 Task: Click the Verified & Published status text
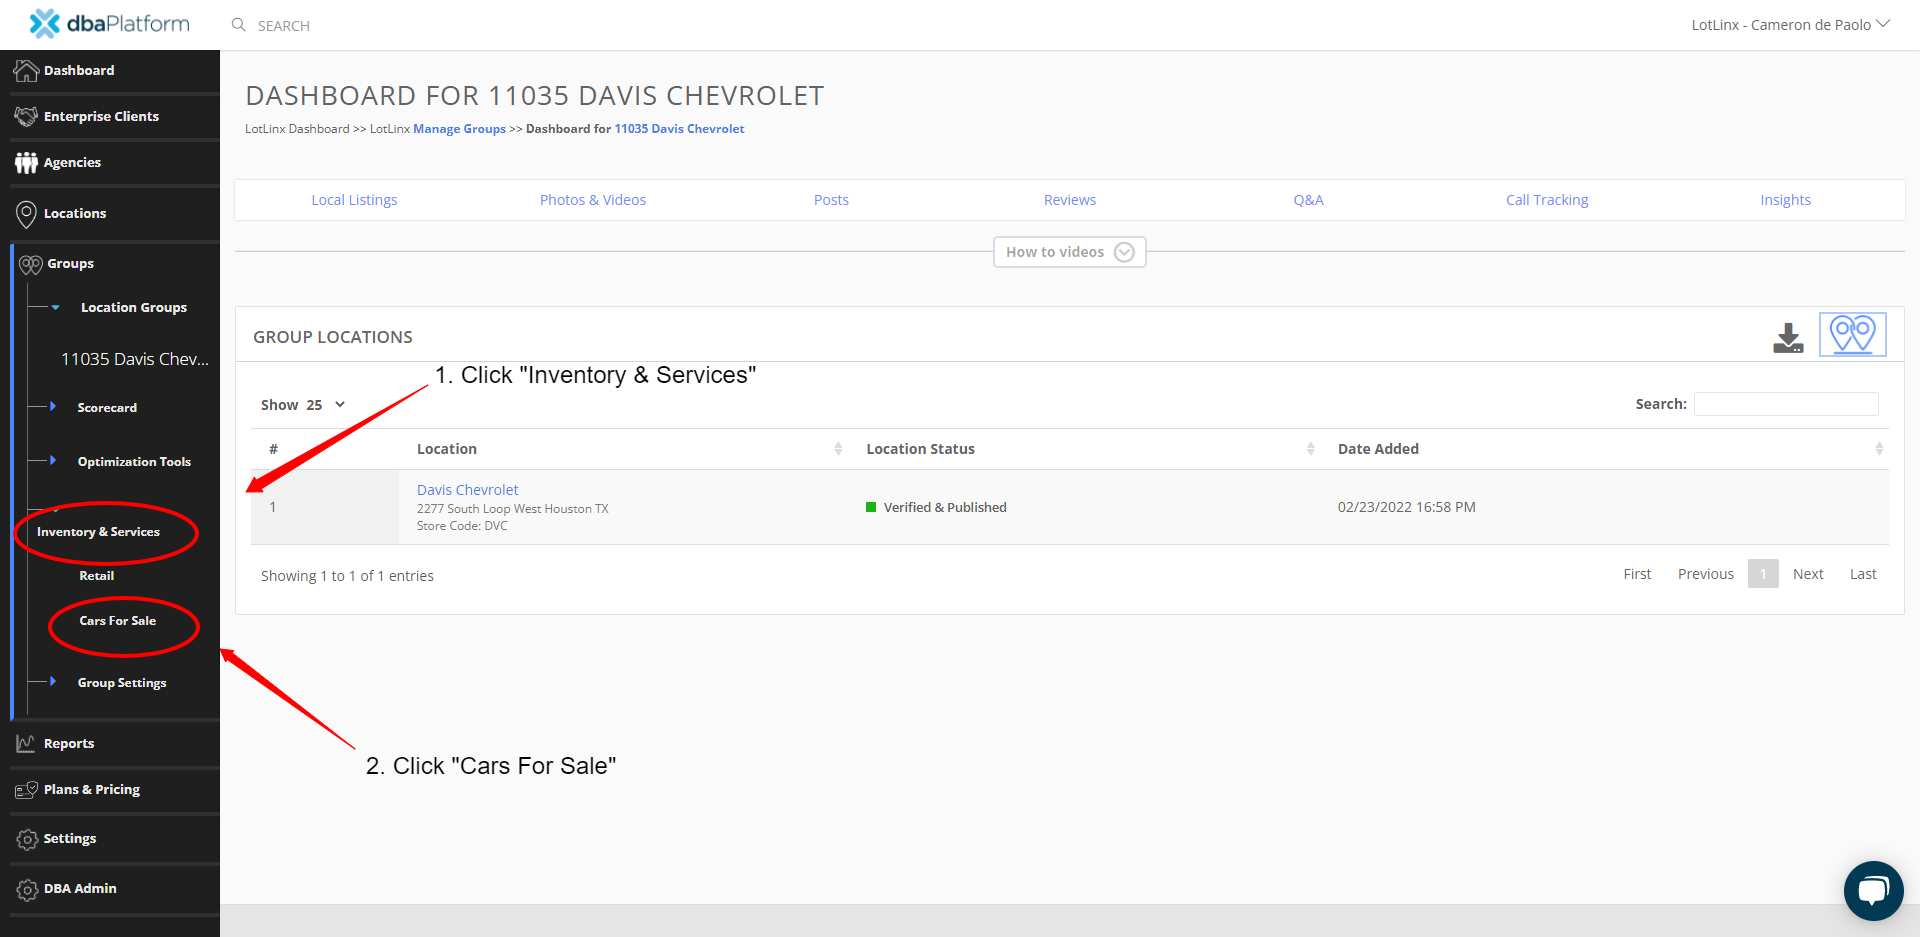pyautogui.click(x=945, y=508)
